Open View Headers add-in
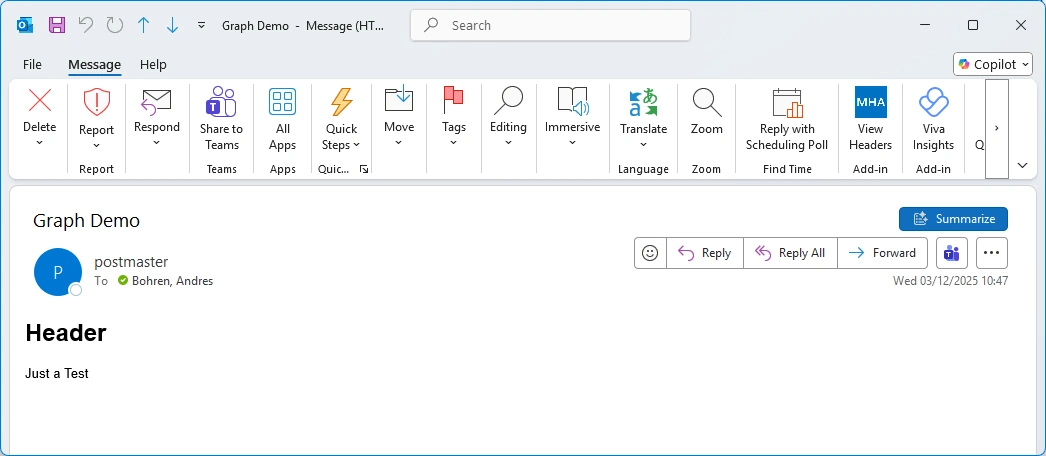This screenshot has width=1046, height=456. pyautogui.click(x=870, y=118)
